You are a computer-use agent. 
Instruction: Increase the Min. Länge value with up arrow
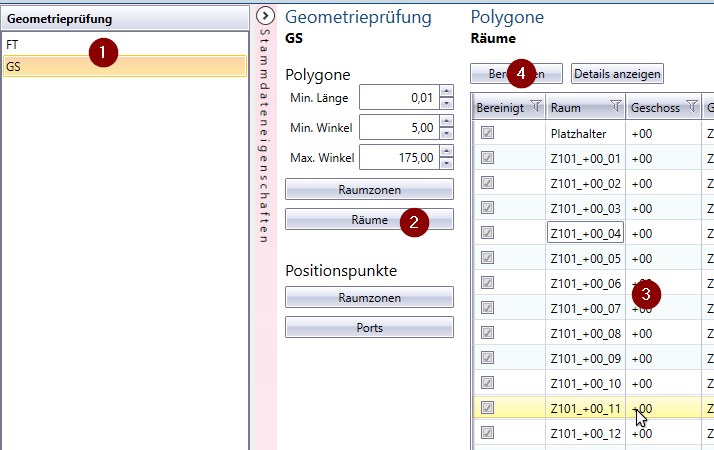tap(446, 92)
